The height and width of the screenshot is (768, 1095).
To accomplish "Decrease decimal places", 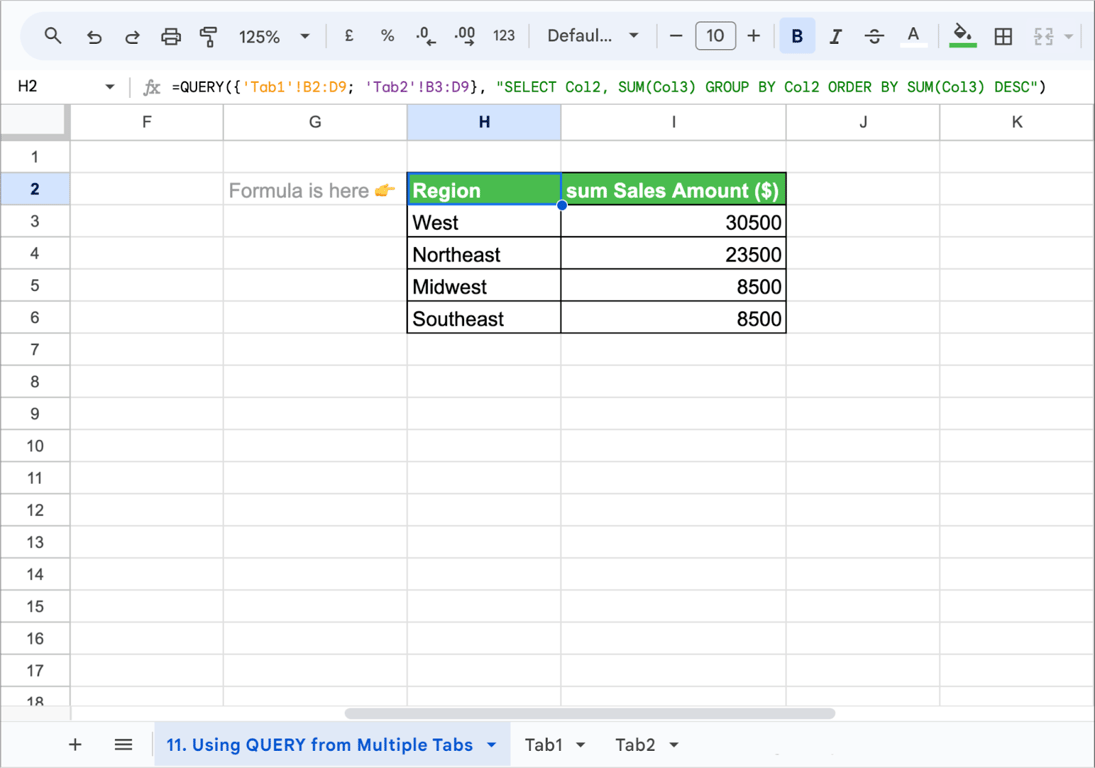I will tap(425, 36).
